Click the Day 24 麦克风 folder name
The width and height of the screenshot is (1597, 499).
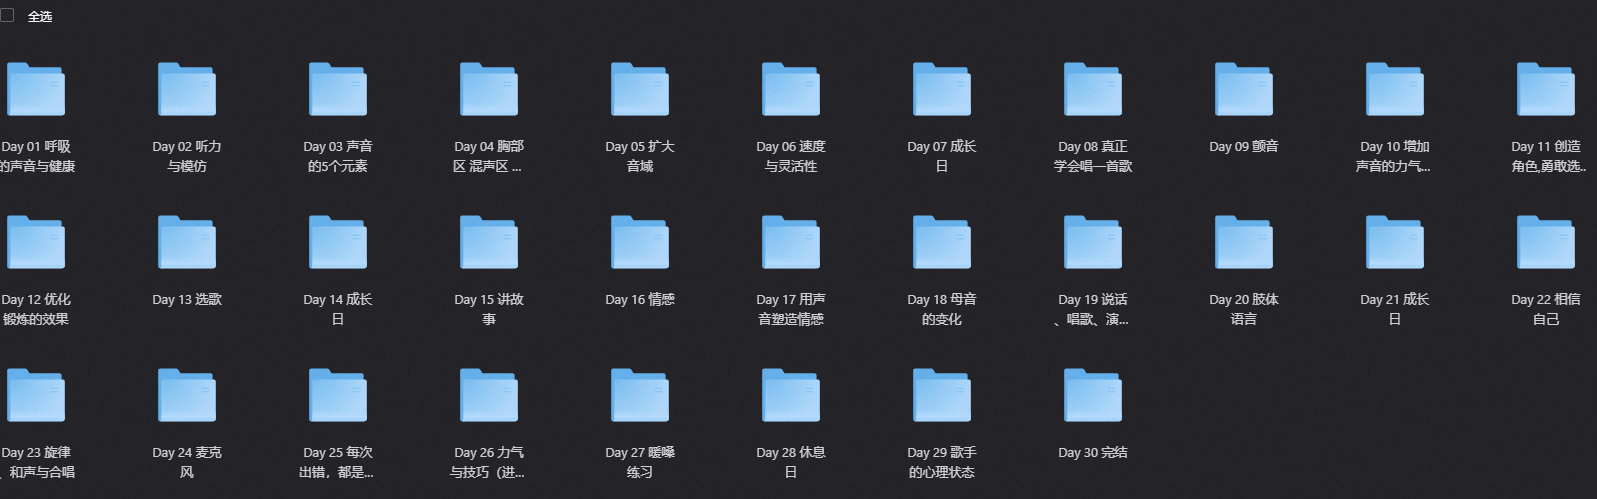(x=187, y=462)
